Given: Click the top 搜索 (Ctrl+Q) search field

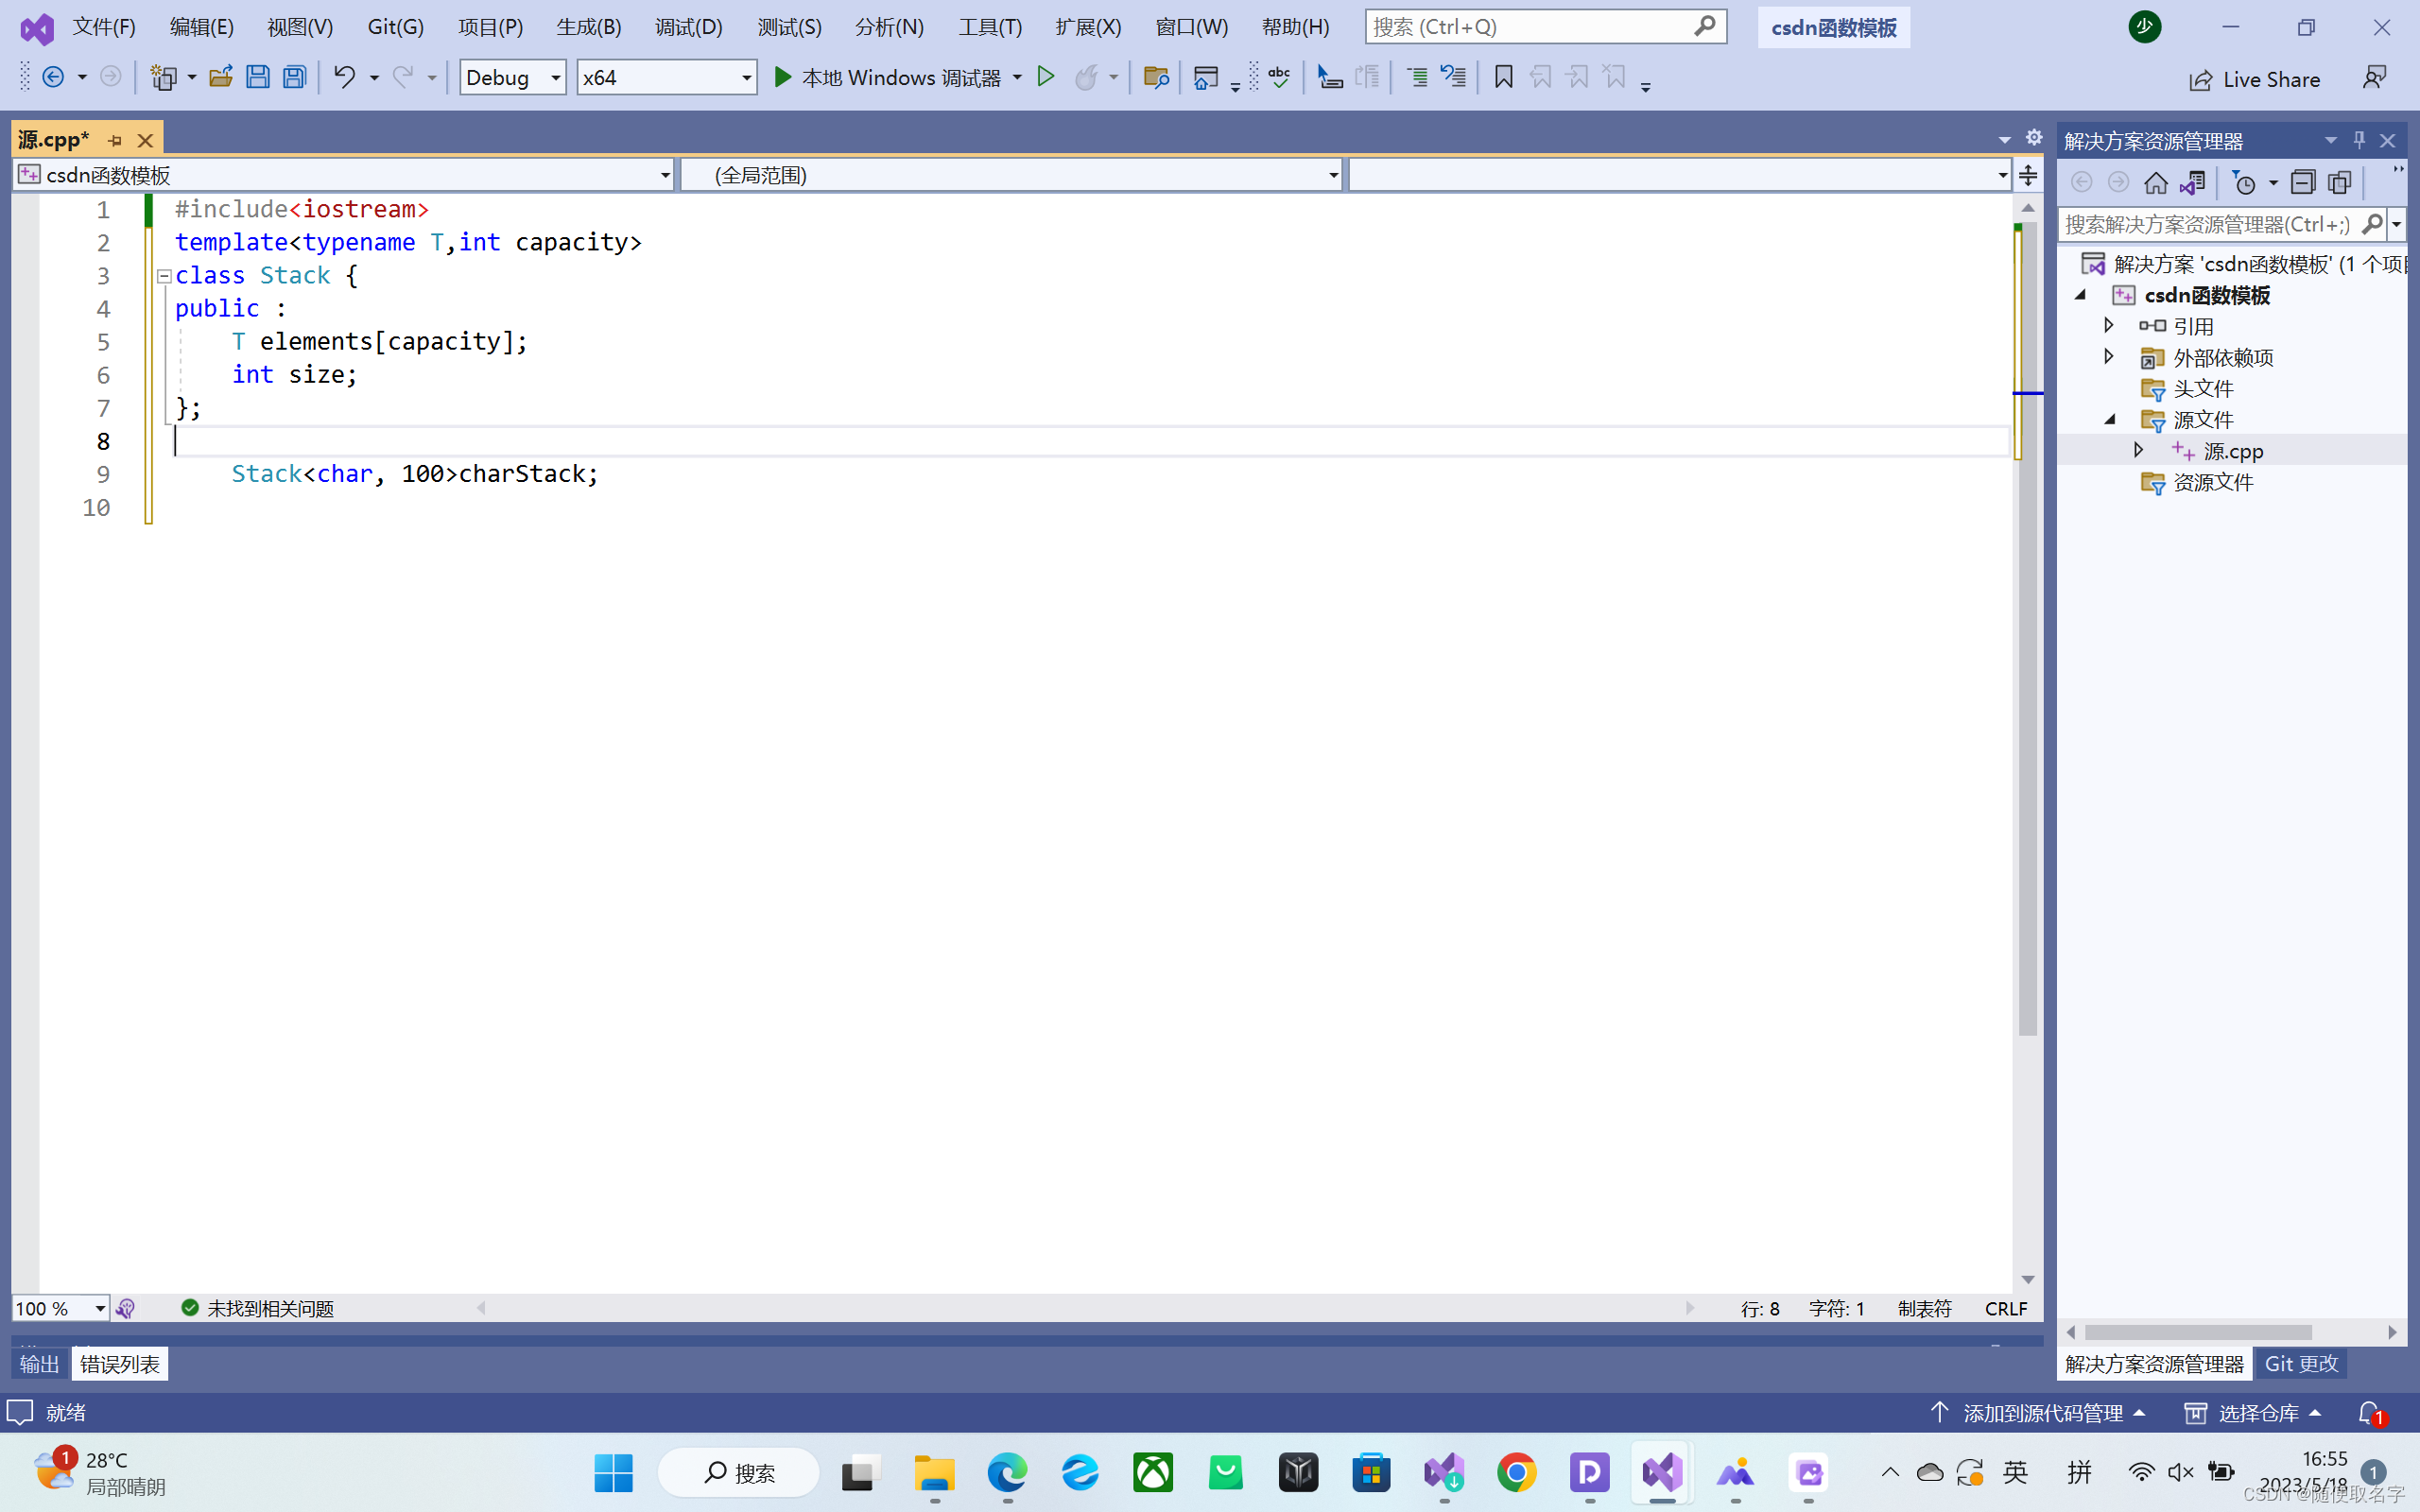Looking at the screenshot, I should pyautogui.click(x=1530, y=27).
